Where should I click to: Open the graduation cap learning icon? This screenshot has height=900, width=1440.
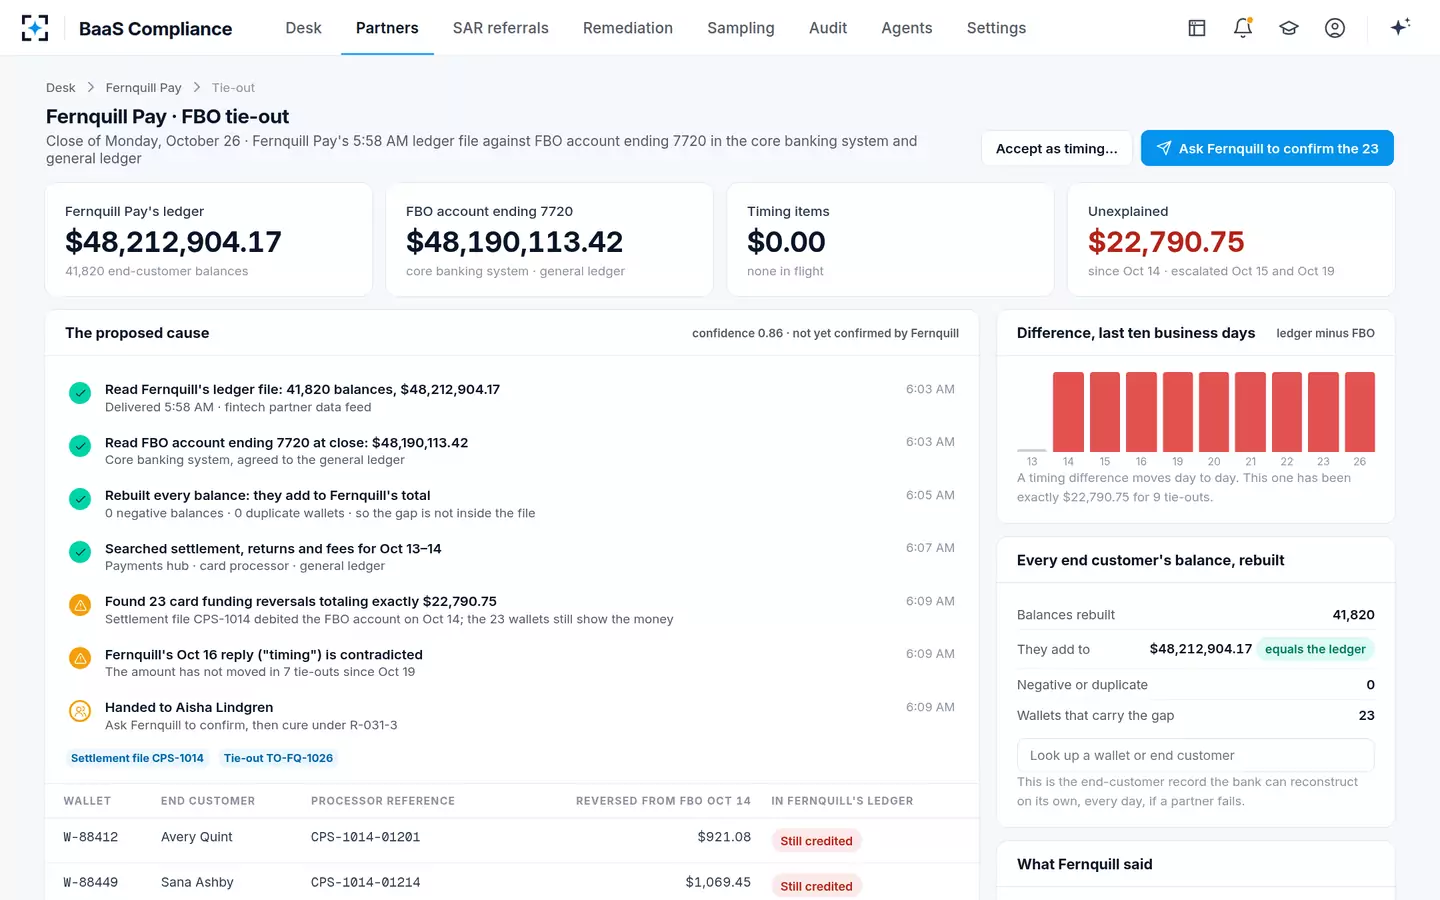point(1289,28)
